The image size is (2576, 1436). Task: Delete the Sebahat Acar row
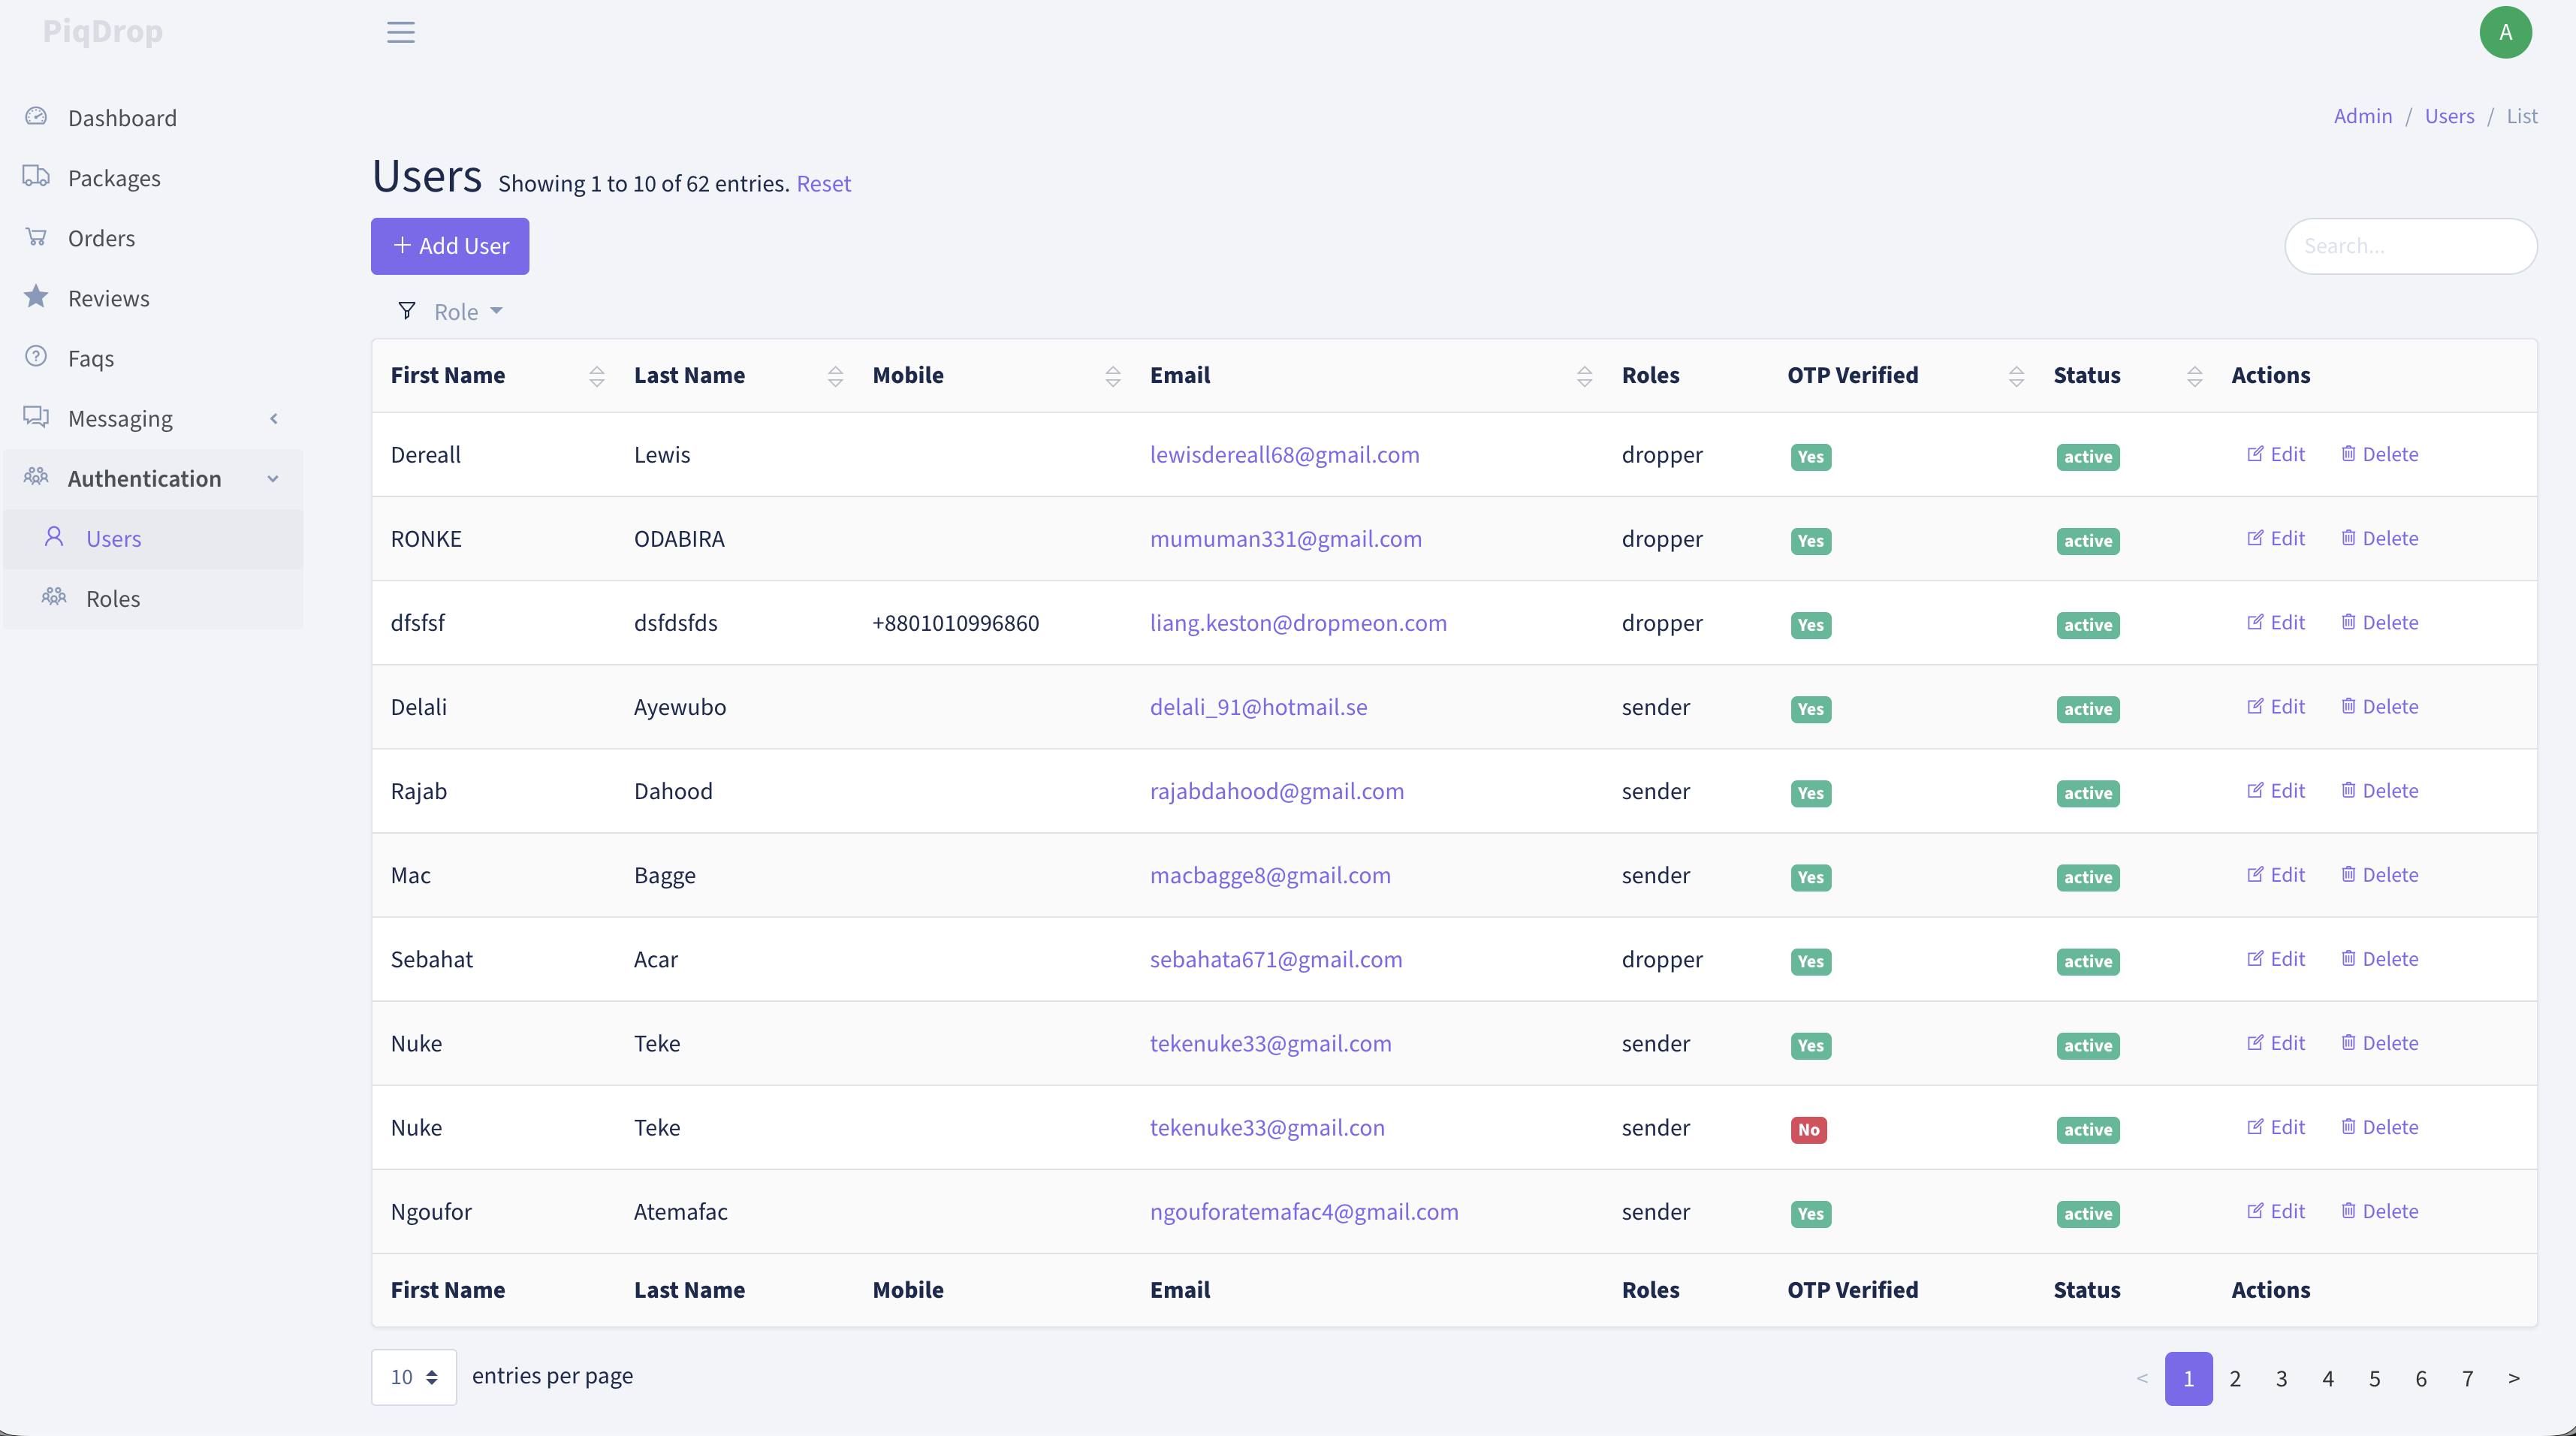tap(2379, 958)
